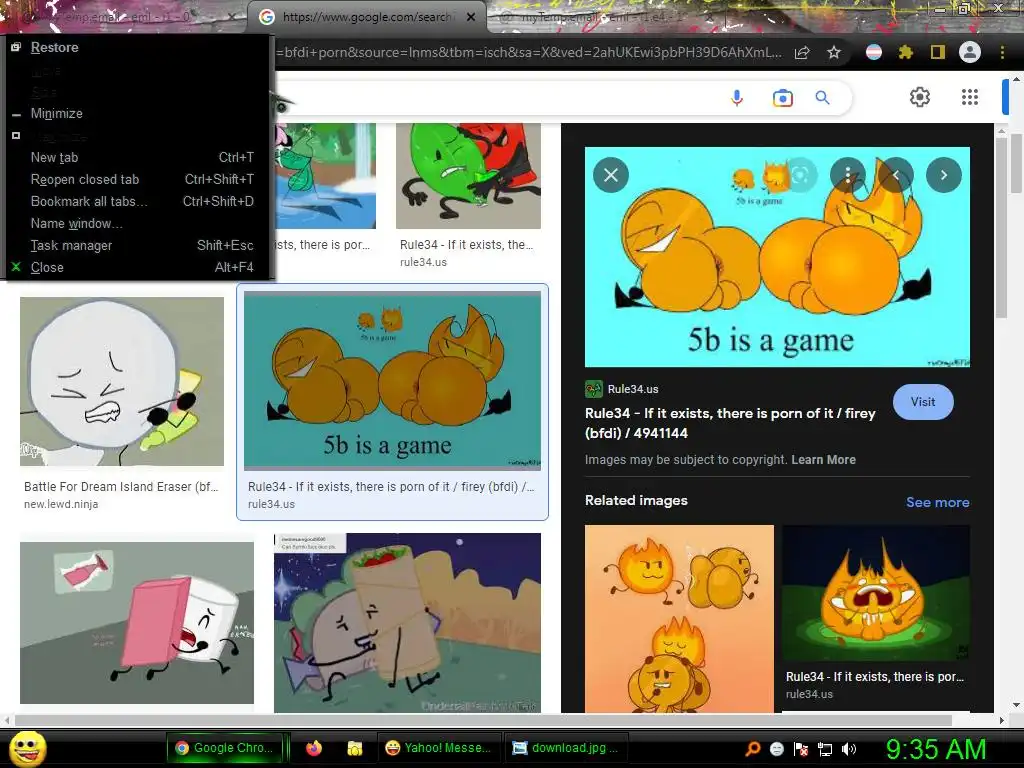Image resolution: width=1024 pixels, height=768 pixels.
Task: Choose Restore from the window menu
Action: 137,48
